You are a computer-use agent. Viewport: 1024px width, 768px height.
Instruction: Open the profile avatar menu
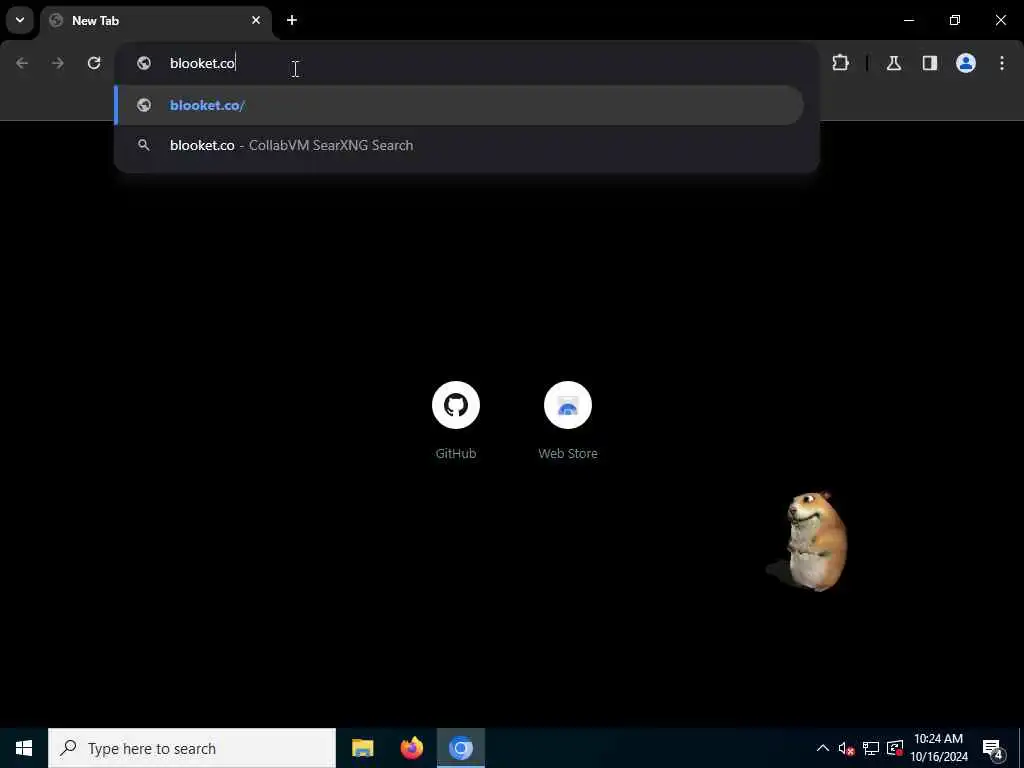(x=966, y=63)
